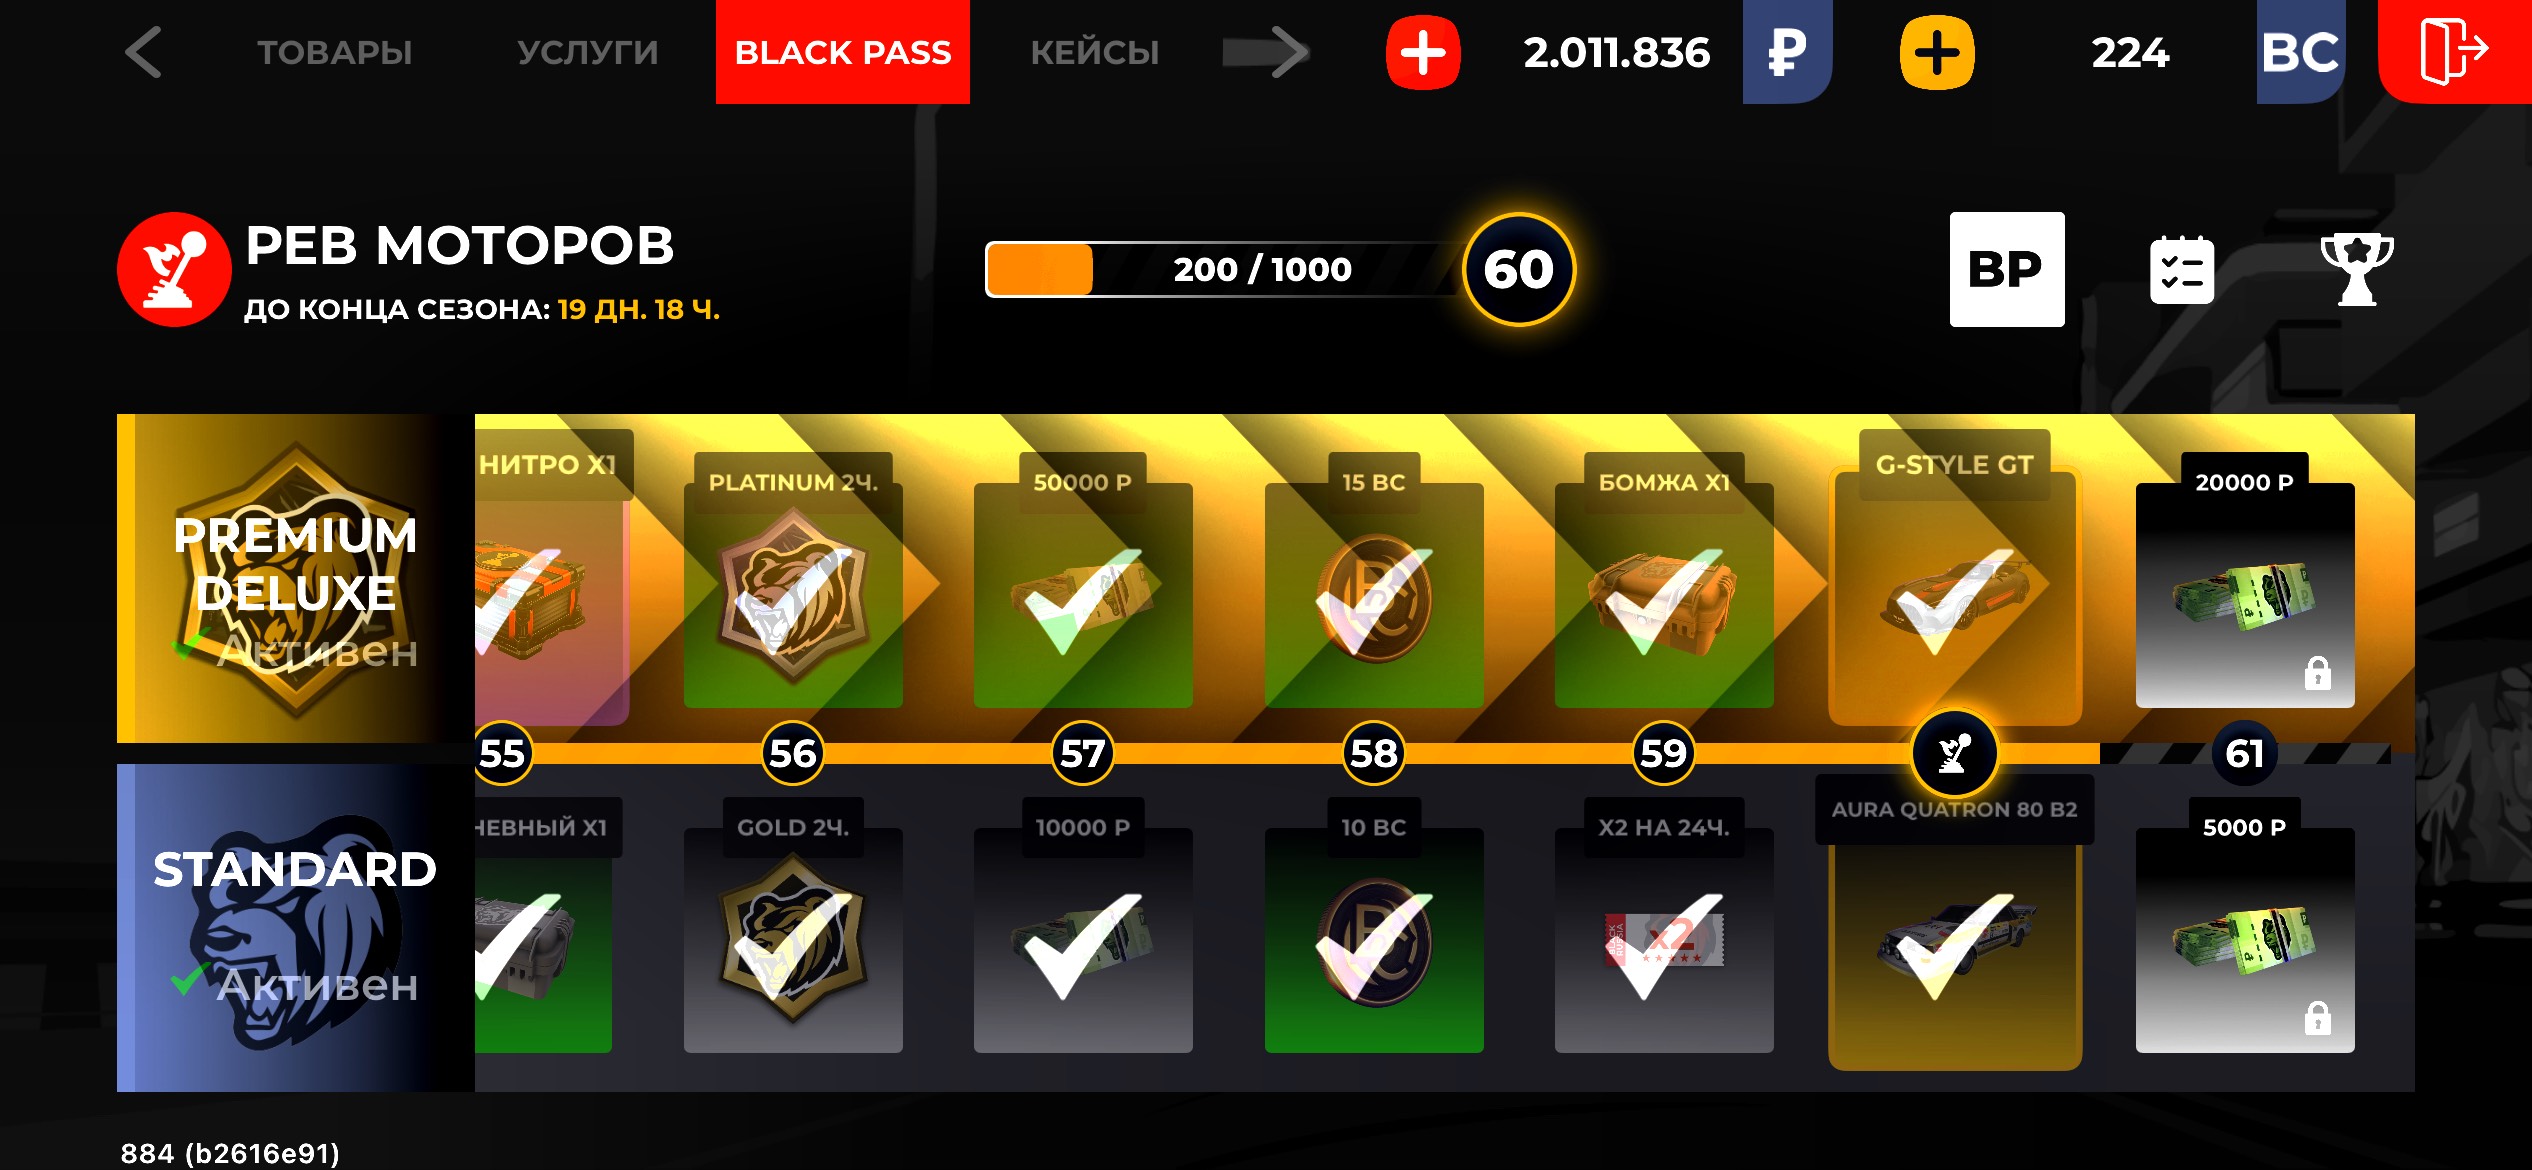Go to next shop tabs with right arrow
2532x1170 pixels.
pos(1266,52)
